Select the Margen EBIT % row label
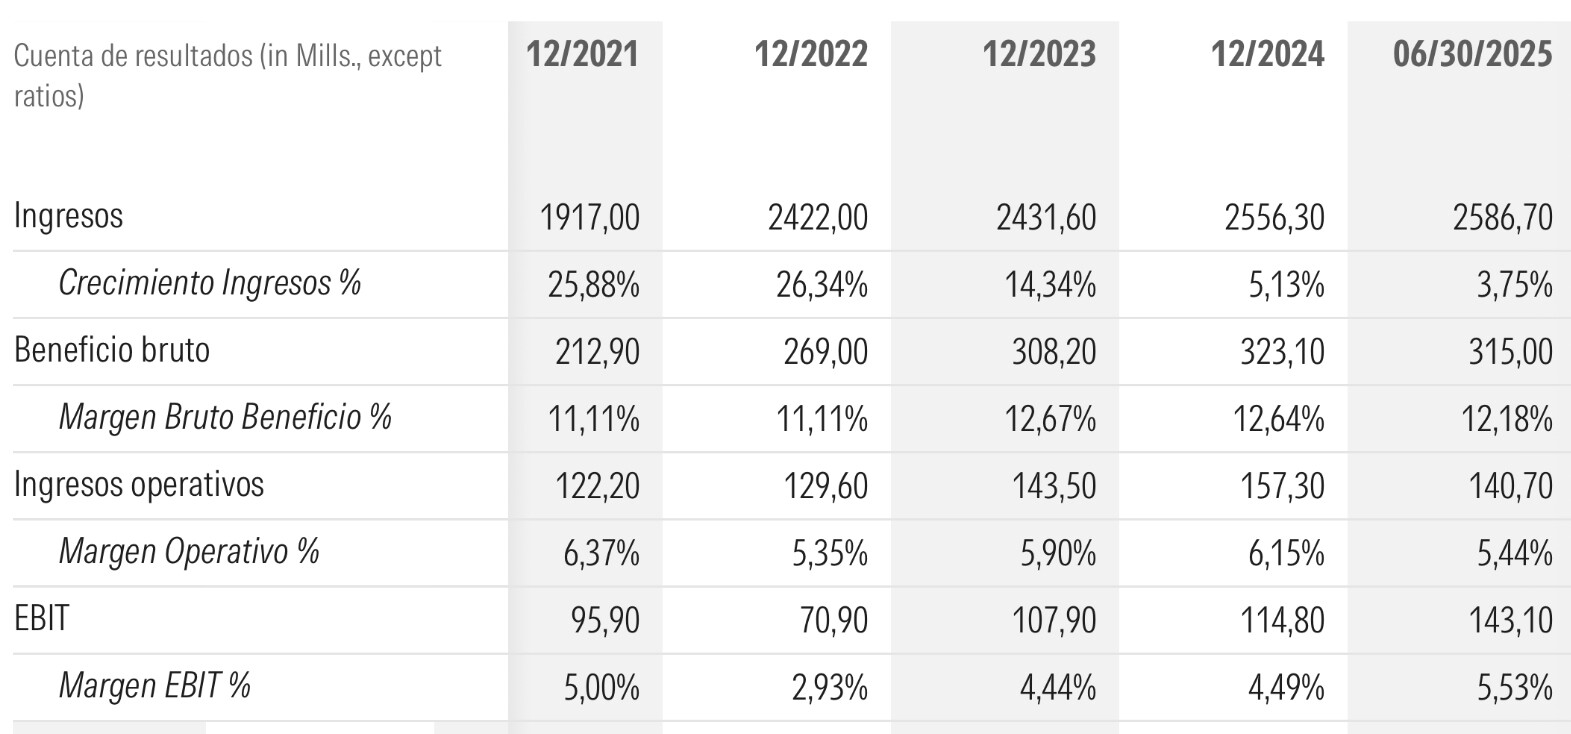This screenshot has width=1571, height=734. click(x=155, y=686)
